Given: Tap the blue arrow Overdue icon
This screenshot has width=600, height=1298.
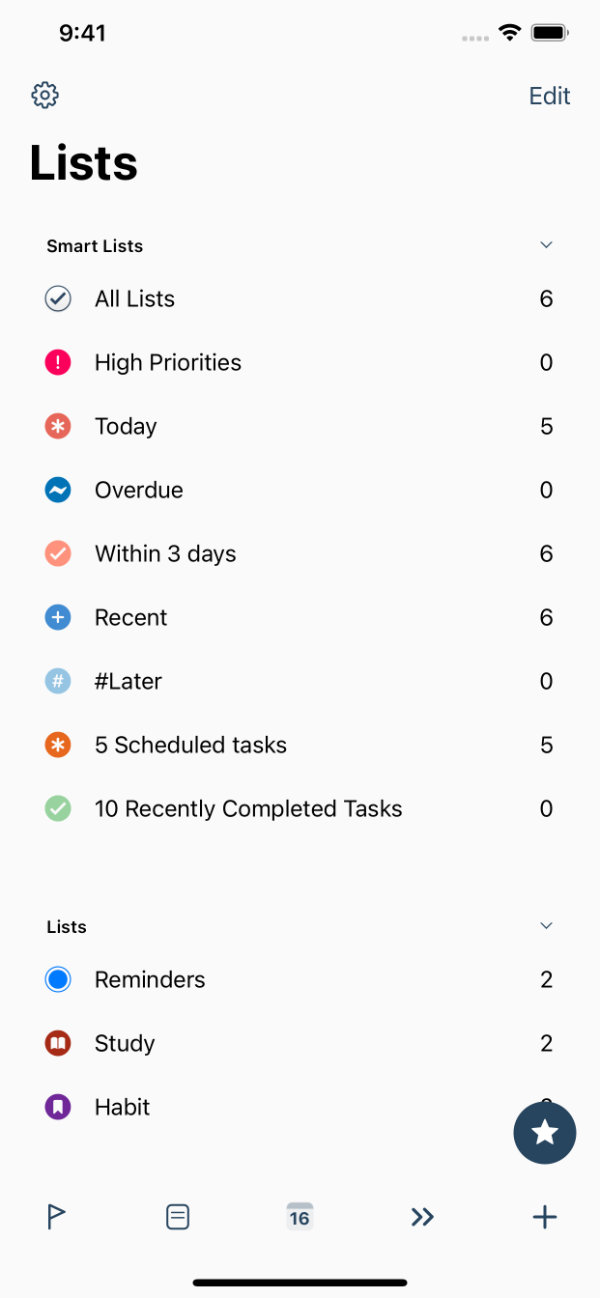Looking at the screenshot, I should point(58,490).
